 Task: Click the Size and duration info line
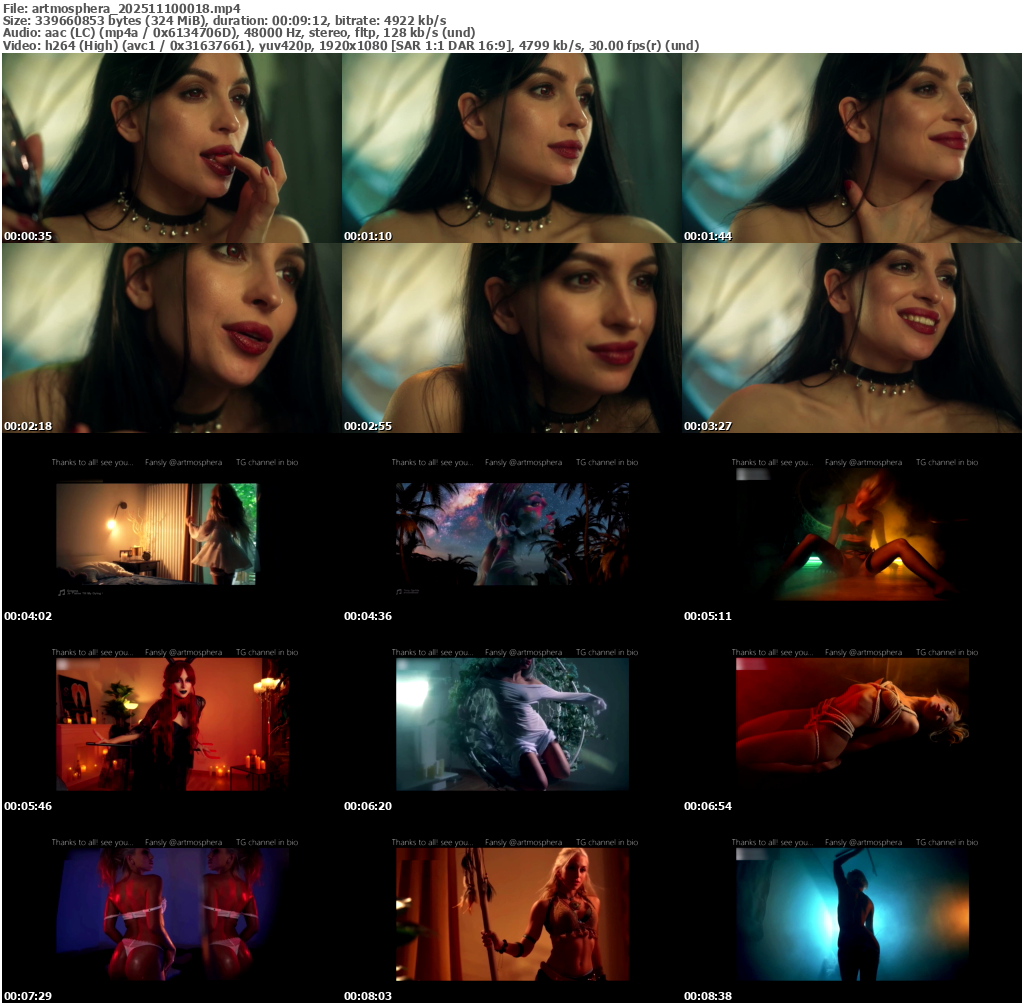(x=225, y=20)
